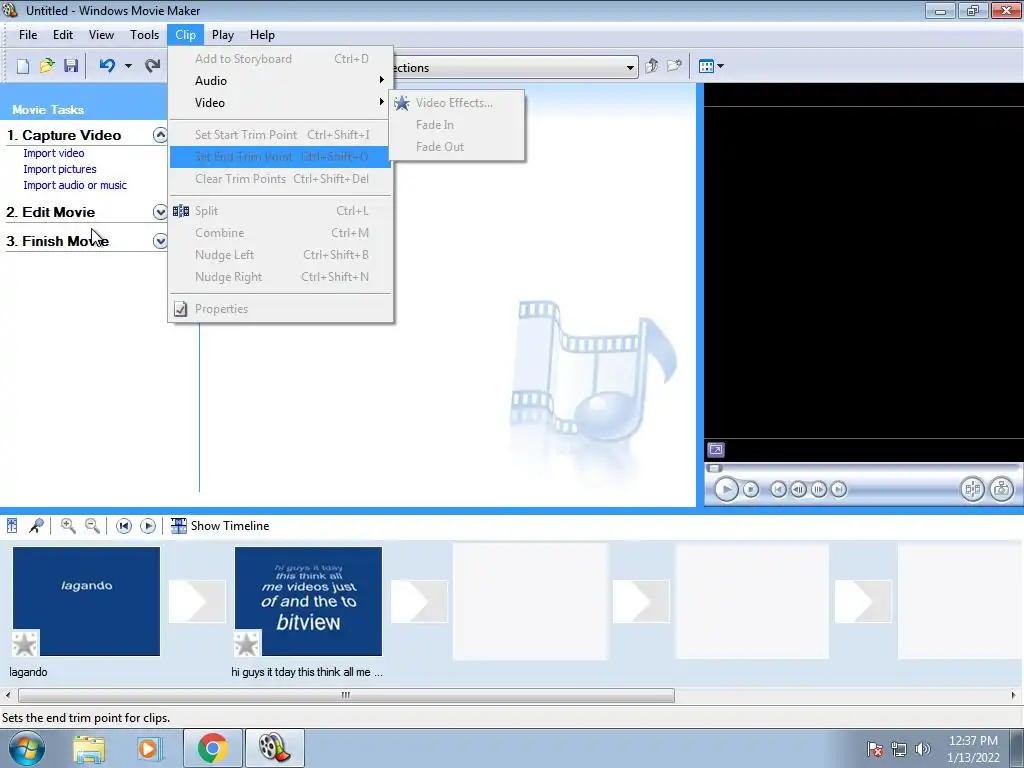Click the storyboard horizontal scrollbar
The image size is (1024, 768).
[x=346, y=696]
